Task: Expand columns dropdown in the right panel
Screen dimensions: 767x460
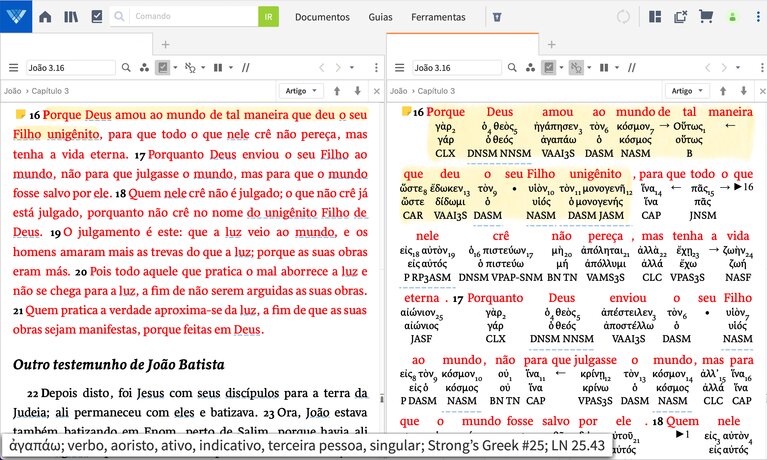Action: point(617,68)
